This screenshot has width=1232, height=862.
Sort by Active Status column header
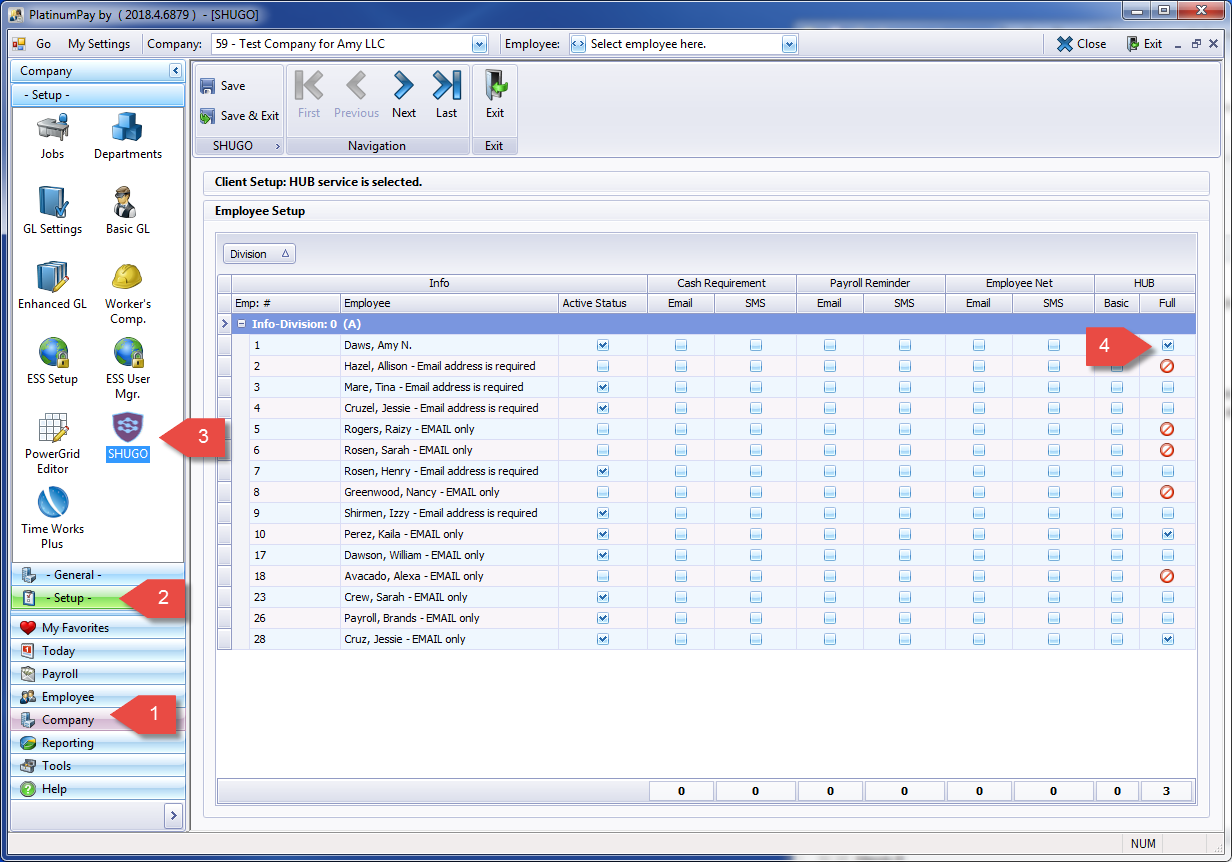(x=603, y=303)
